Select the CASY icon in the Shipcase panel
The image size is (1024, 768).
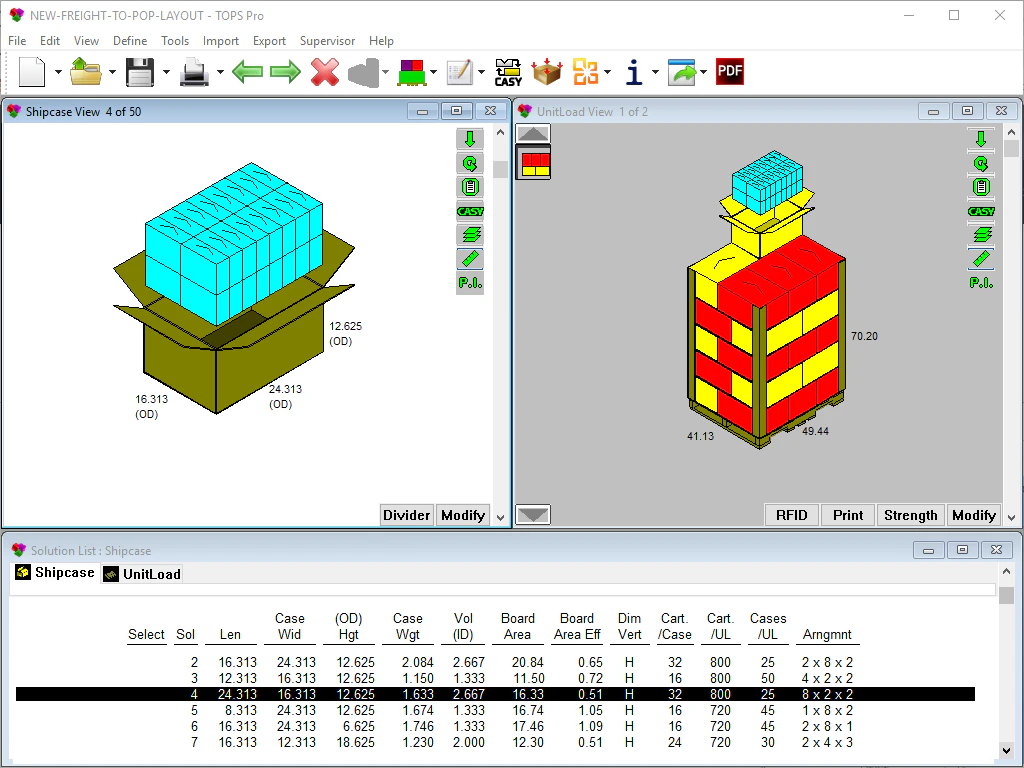pos(470,211)
